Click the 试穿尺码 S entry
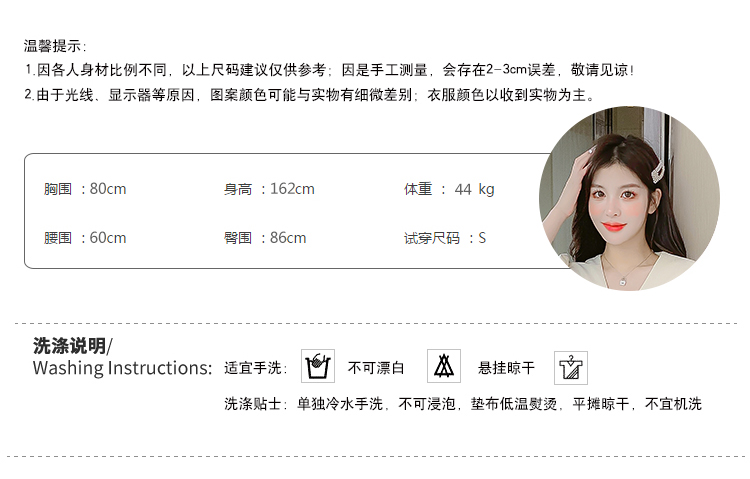750x479 pixels. click(x=445, y=238)
